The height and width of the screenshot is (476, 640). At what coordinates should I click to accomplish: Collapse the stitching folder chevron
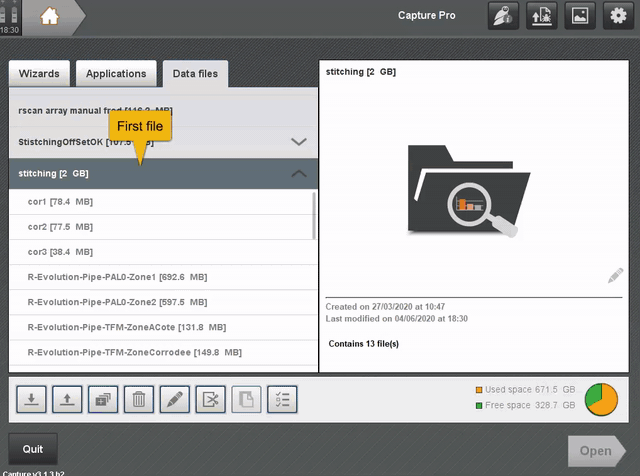tap(299, 173)
